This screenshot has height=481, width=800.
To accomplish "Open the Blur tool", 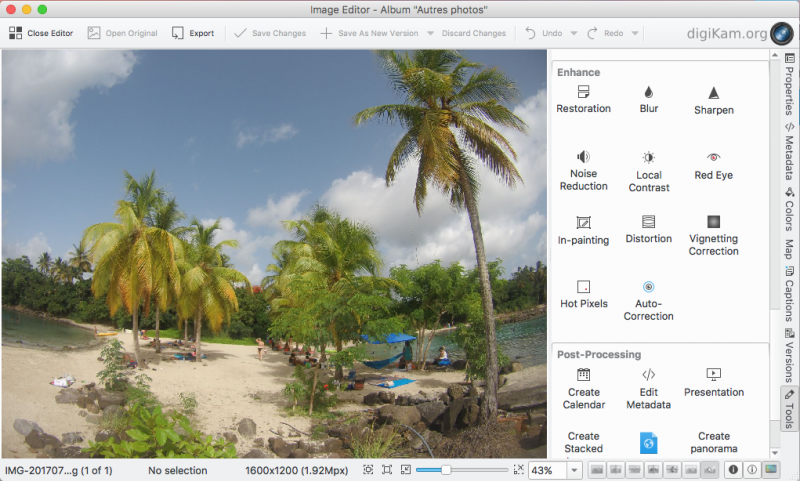I will pos(648,100).
